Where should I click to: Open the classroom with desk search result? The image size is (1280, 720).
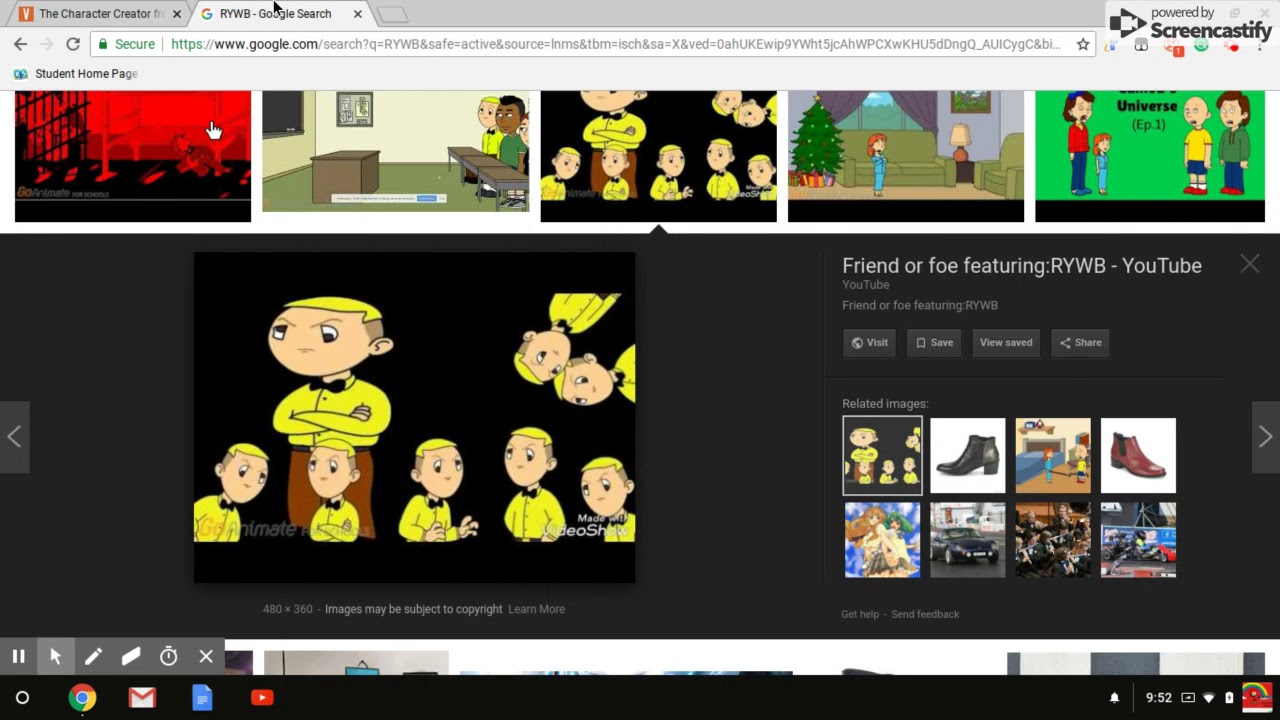[x=395, y=151]
